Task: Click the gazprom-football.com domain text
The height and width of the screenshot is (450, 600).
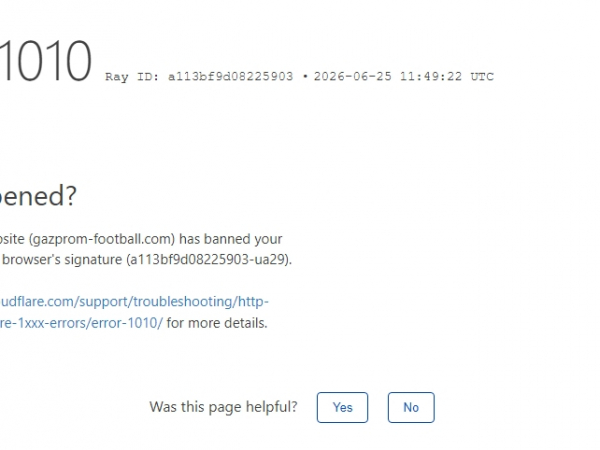Action: pyautogui.click(x=102, y=239)
